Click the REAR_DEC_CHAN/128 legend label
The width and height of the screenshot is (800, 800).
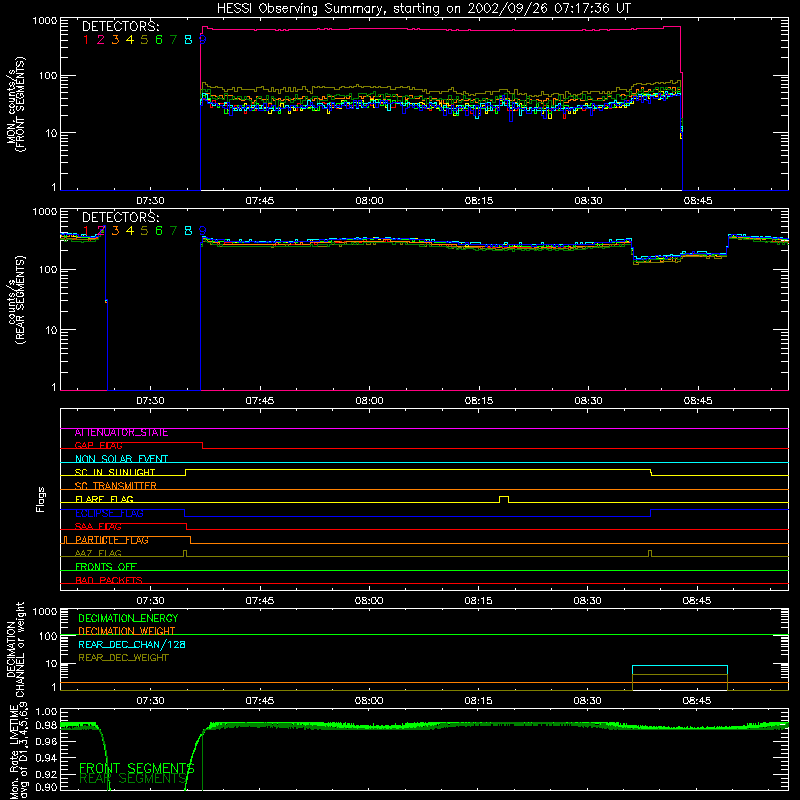(x=132, y=644)
